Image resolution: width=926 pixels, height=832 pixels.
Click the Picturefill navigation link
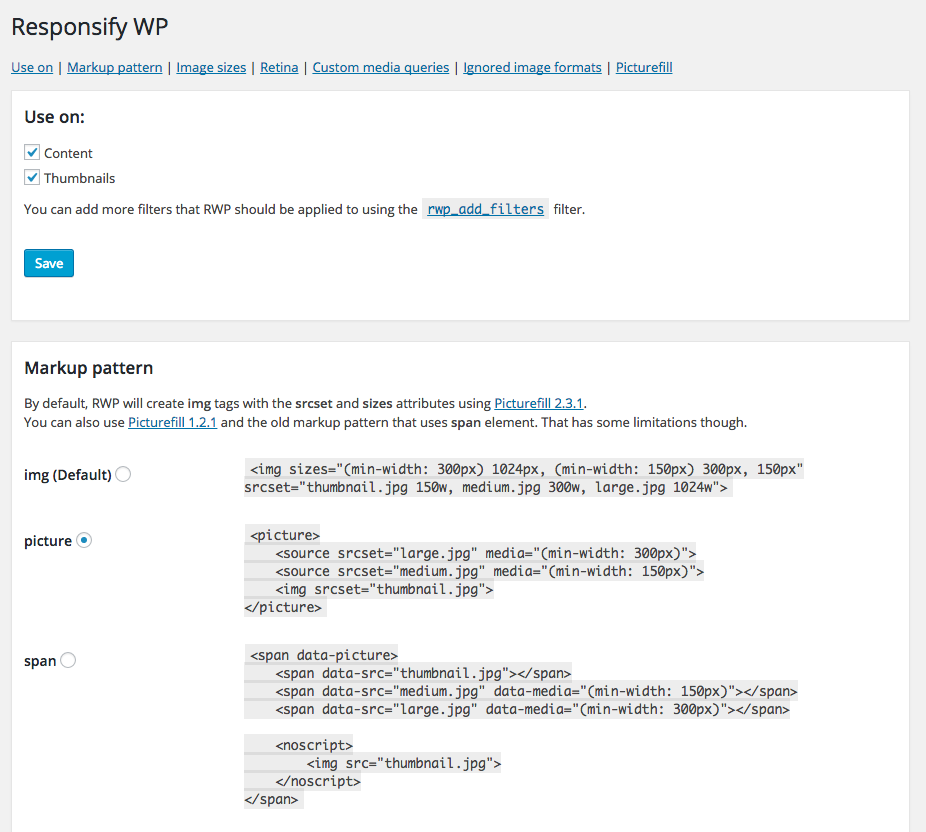tap(644, 67)
